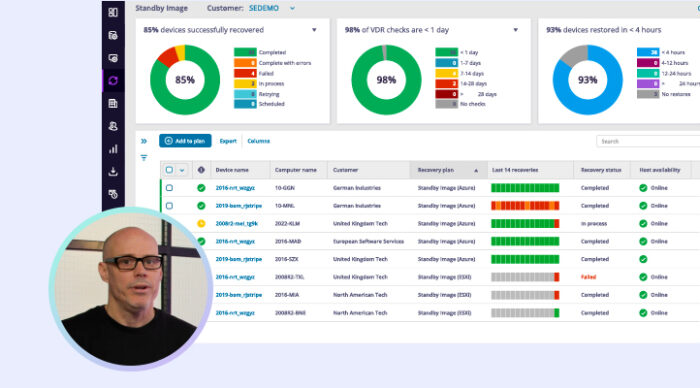Open the filter icon above the table
Image resolution: width=700 pixels, height=388 pixels.
[144, 158]
